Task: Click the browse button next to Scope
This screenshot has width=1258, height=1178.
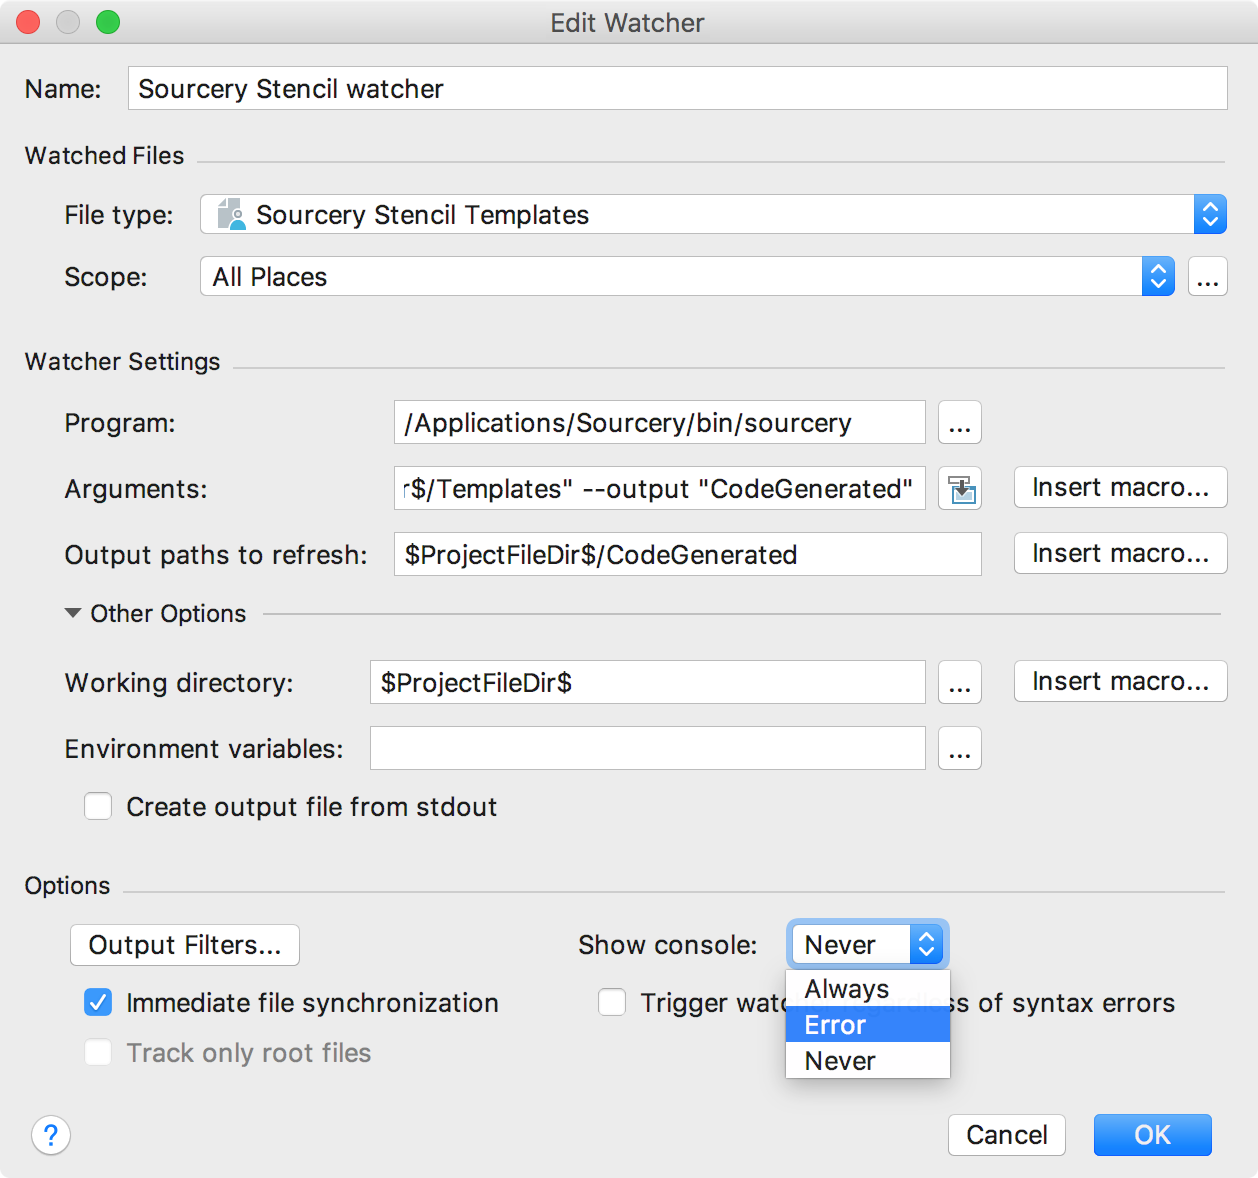Action: pyautogui.click(x=1207, y=276)
